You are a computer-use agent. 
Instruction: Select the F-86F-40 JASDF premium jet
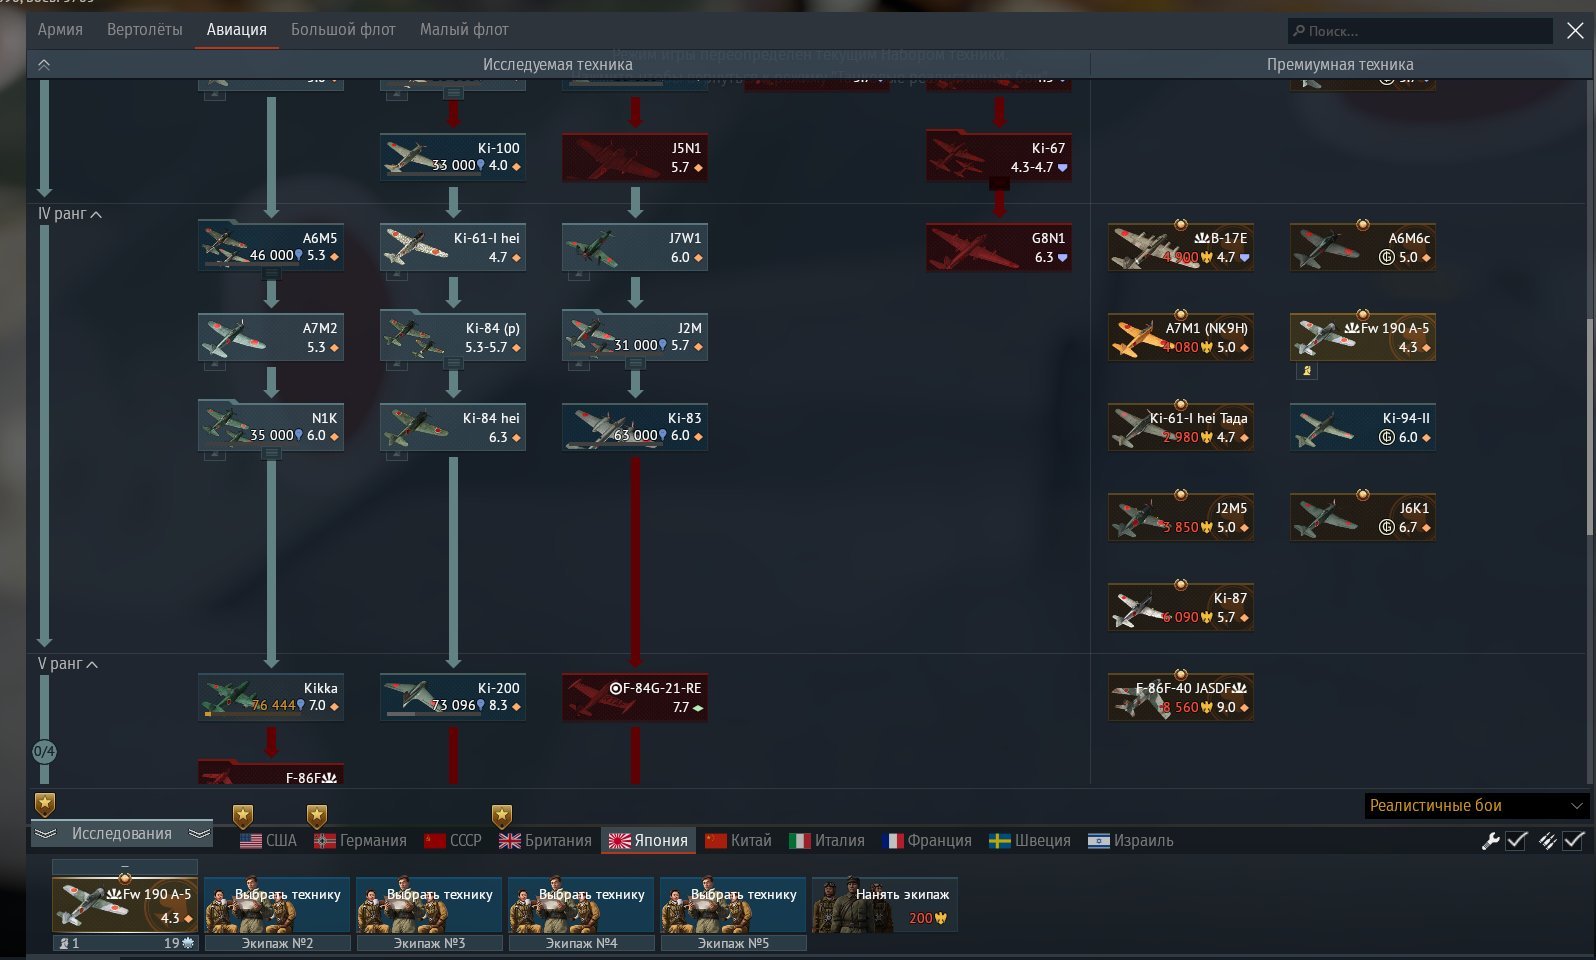point(1181,697)
